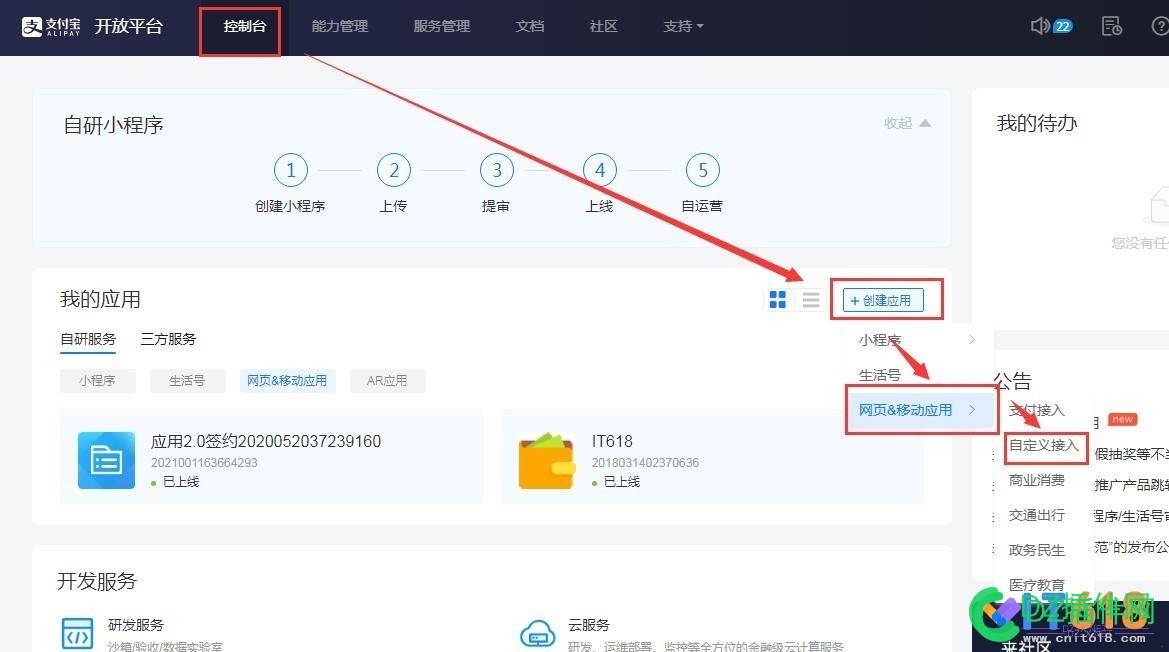Open help via the question mark icon

pyautogui.click(x=1157, y=26)
